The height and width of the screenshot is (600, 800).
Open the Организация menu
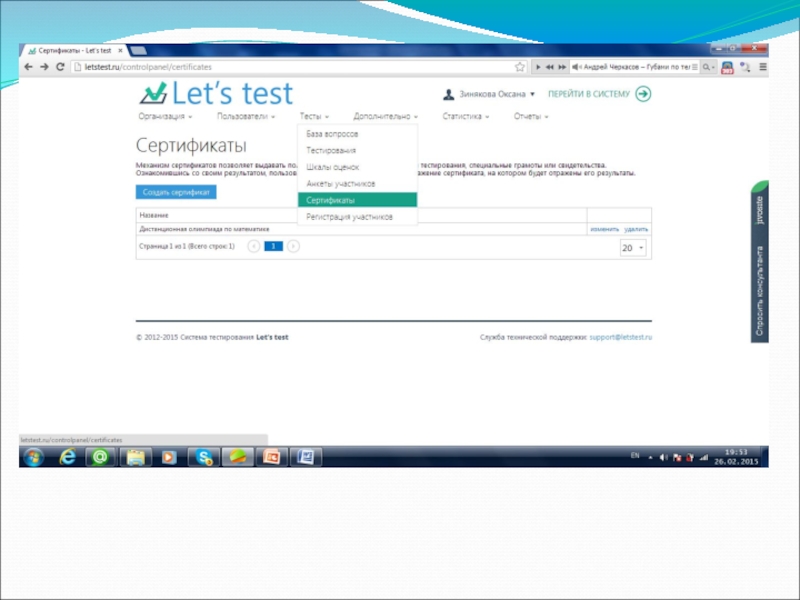[x=165, y=116]
